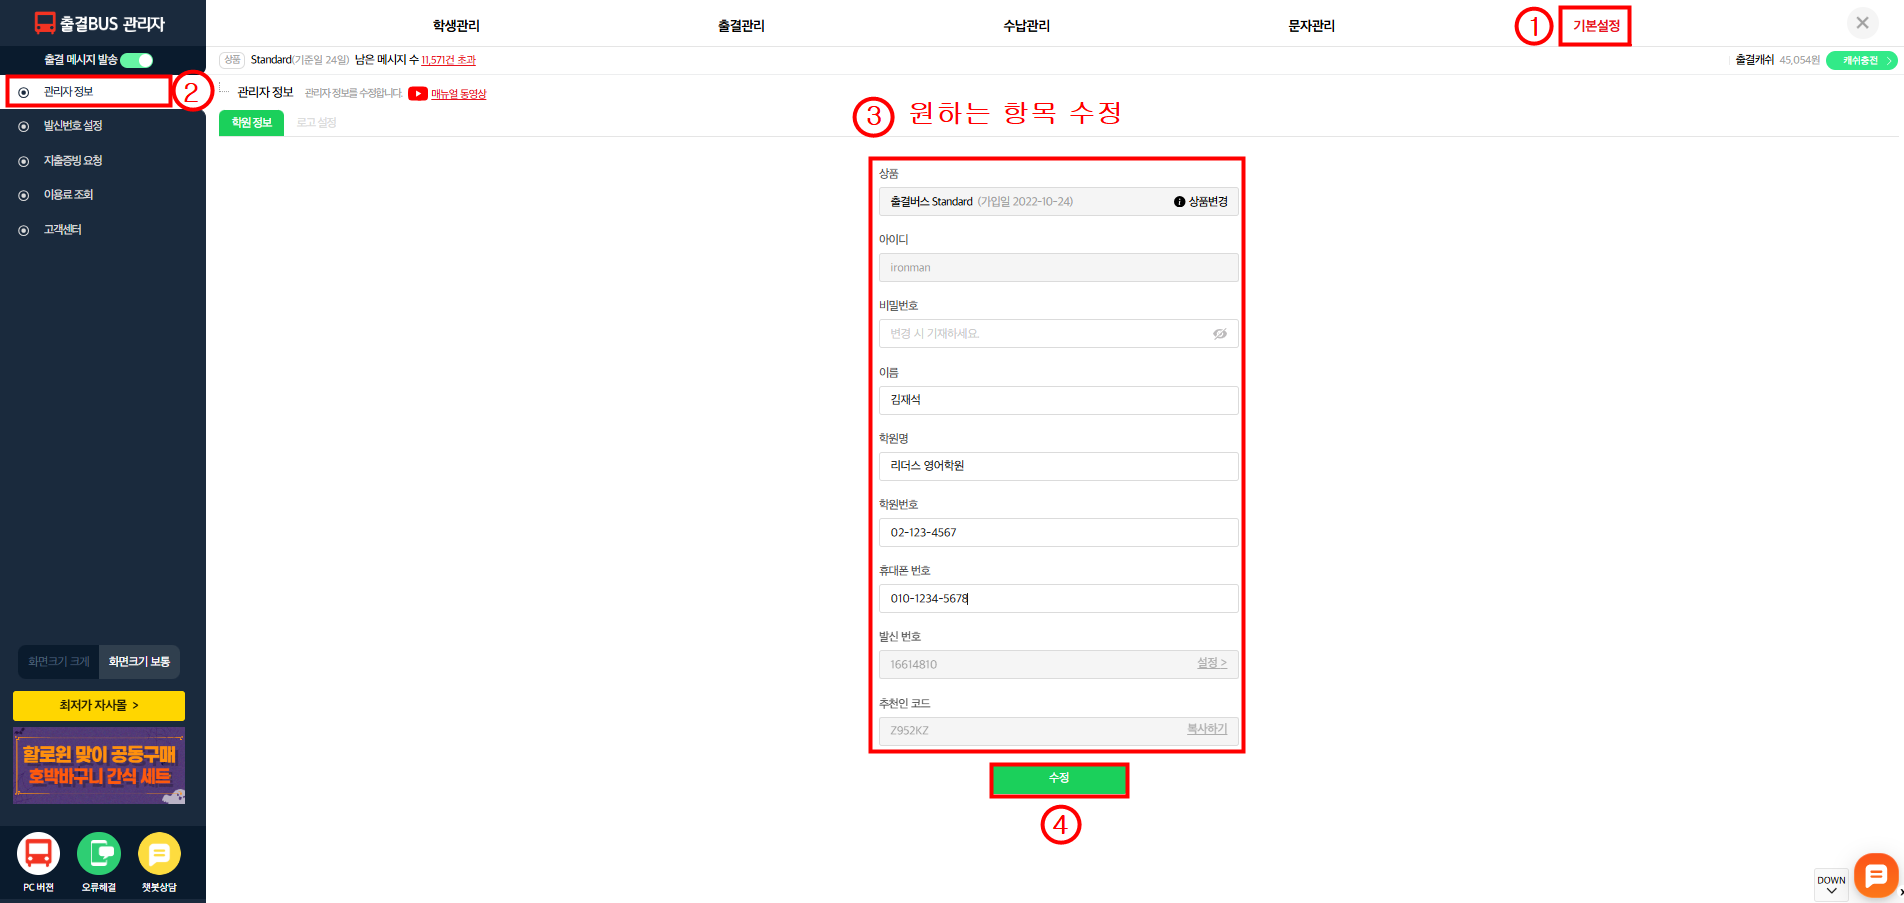
Task: Switch to the 로고 설정 tab
Action: 316,123
